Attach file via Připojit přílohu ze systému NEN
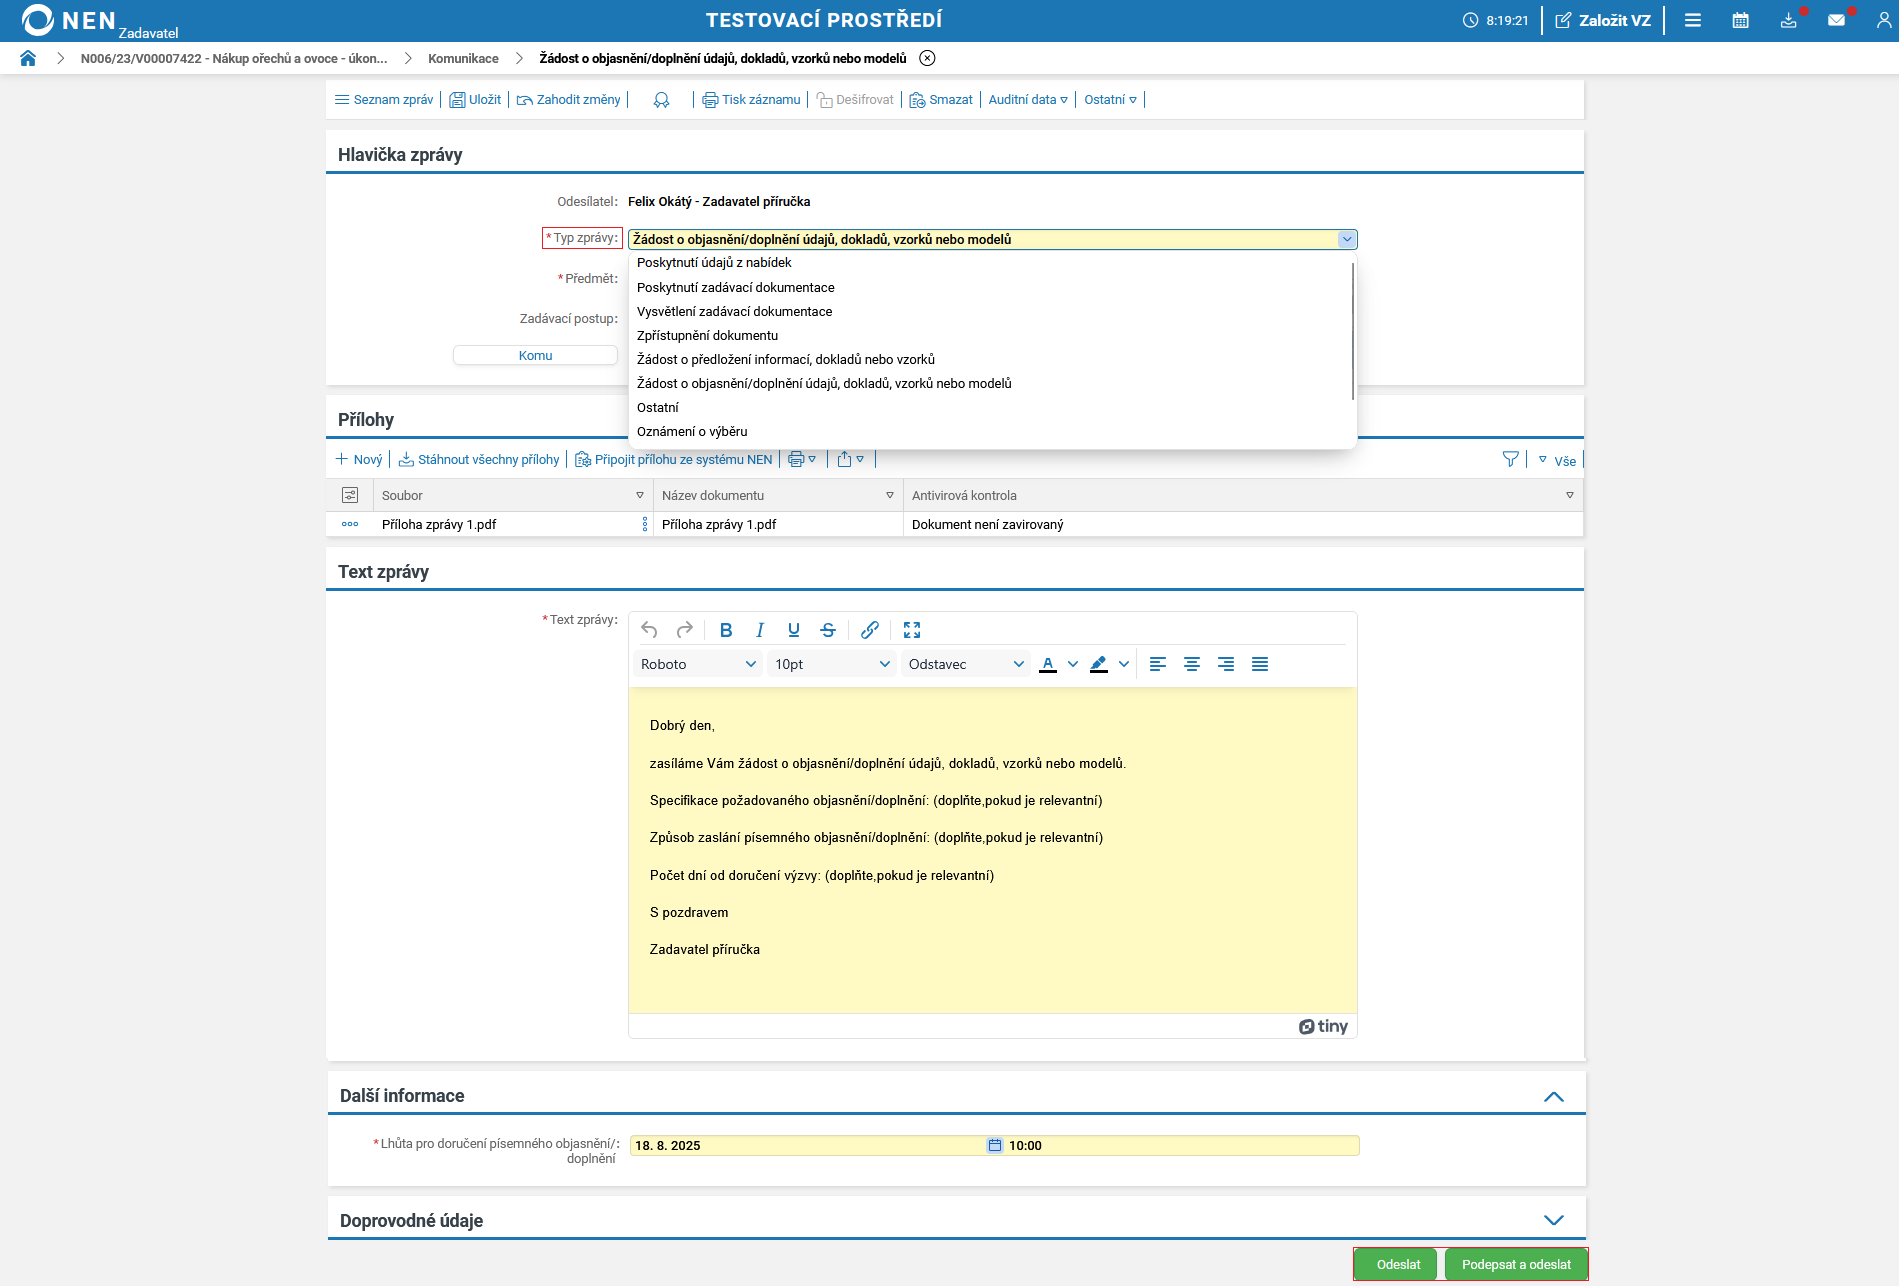The image size is (1899, 1286). pyautogui.click(x=674, y=460)
